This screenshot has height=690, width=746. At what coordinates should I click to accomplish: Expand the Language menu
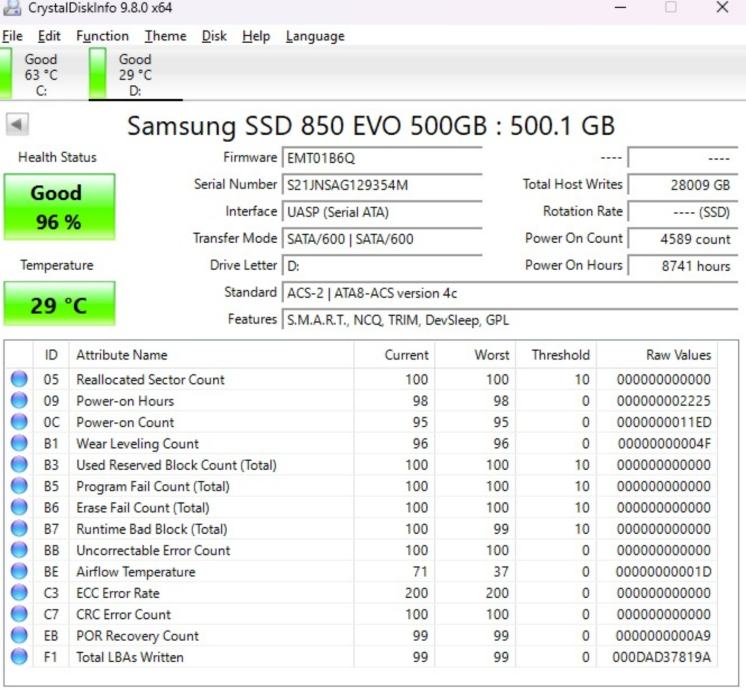click(x=315, y=36)
